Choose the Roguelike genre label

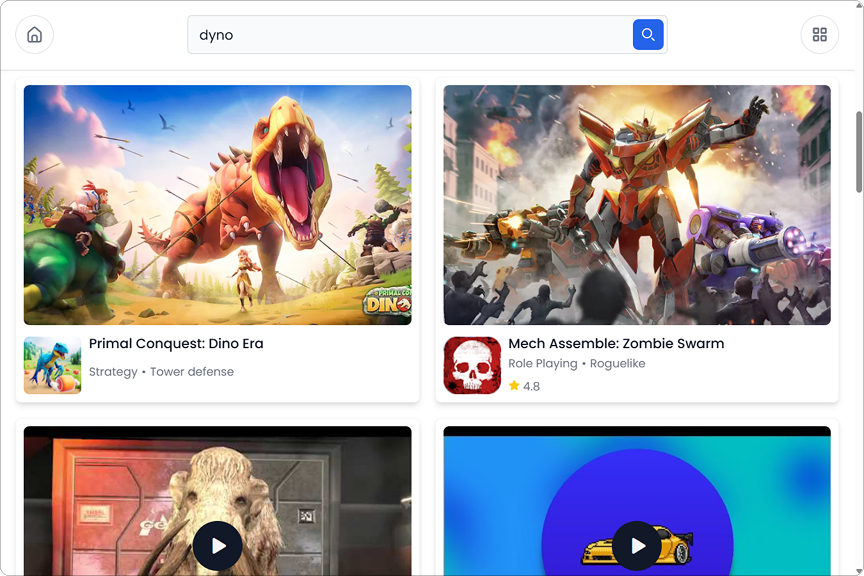point(618,364)
